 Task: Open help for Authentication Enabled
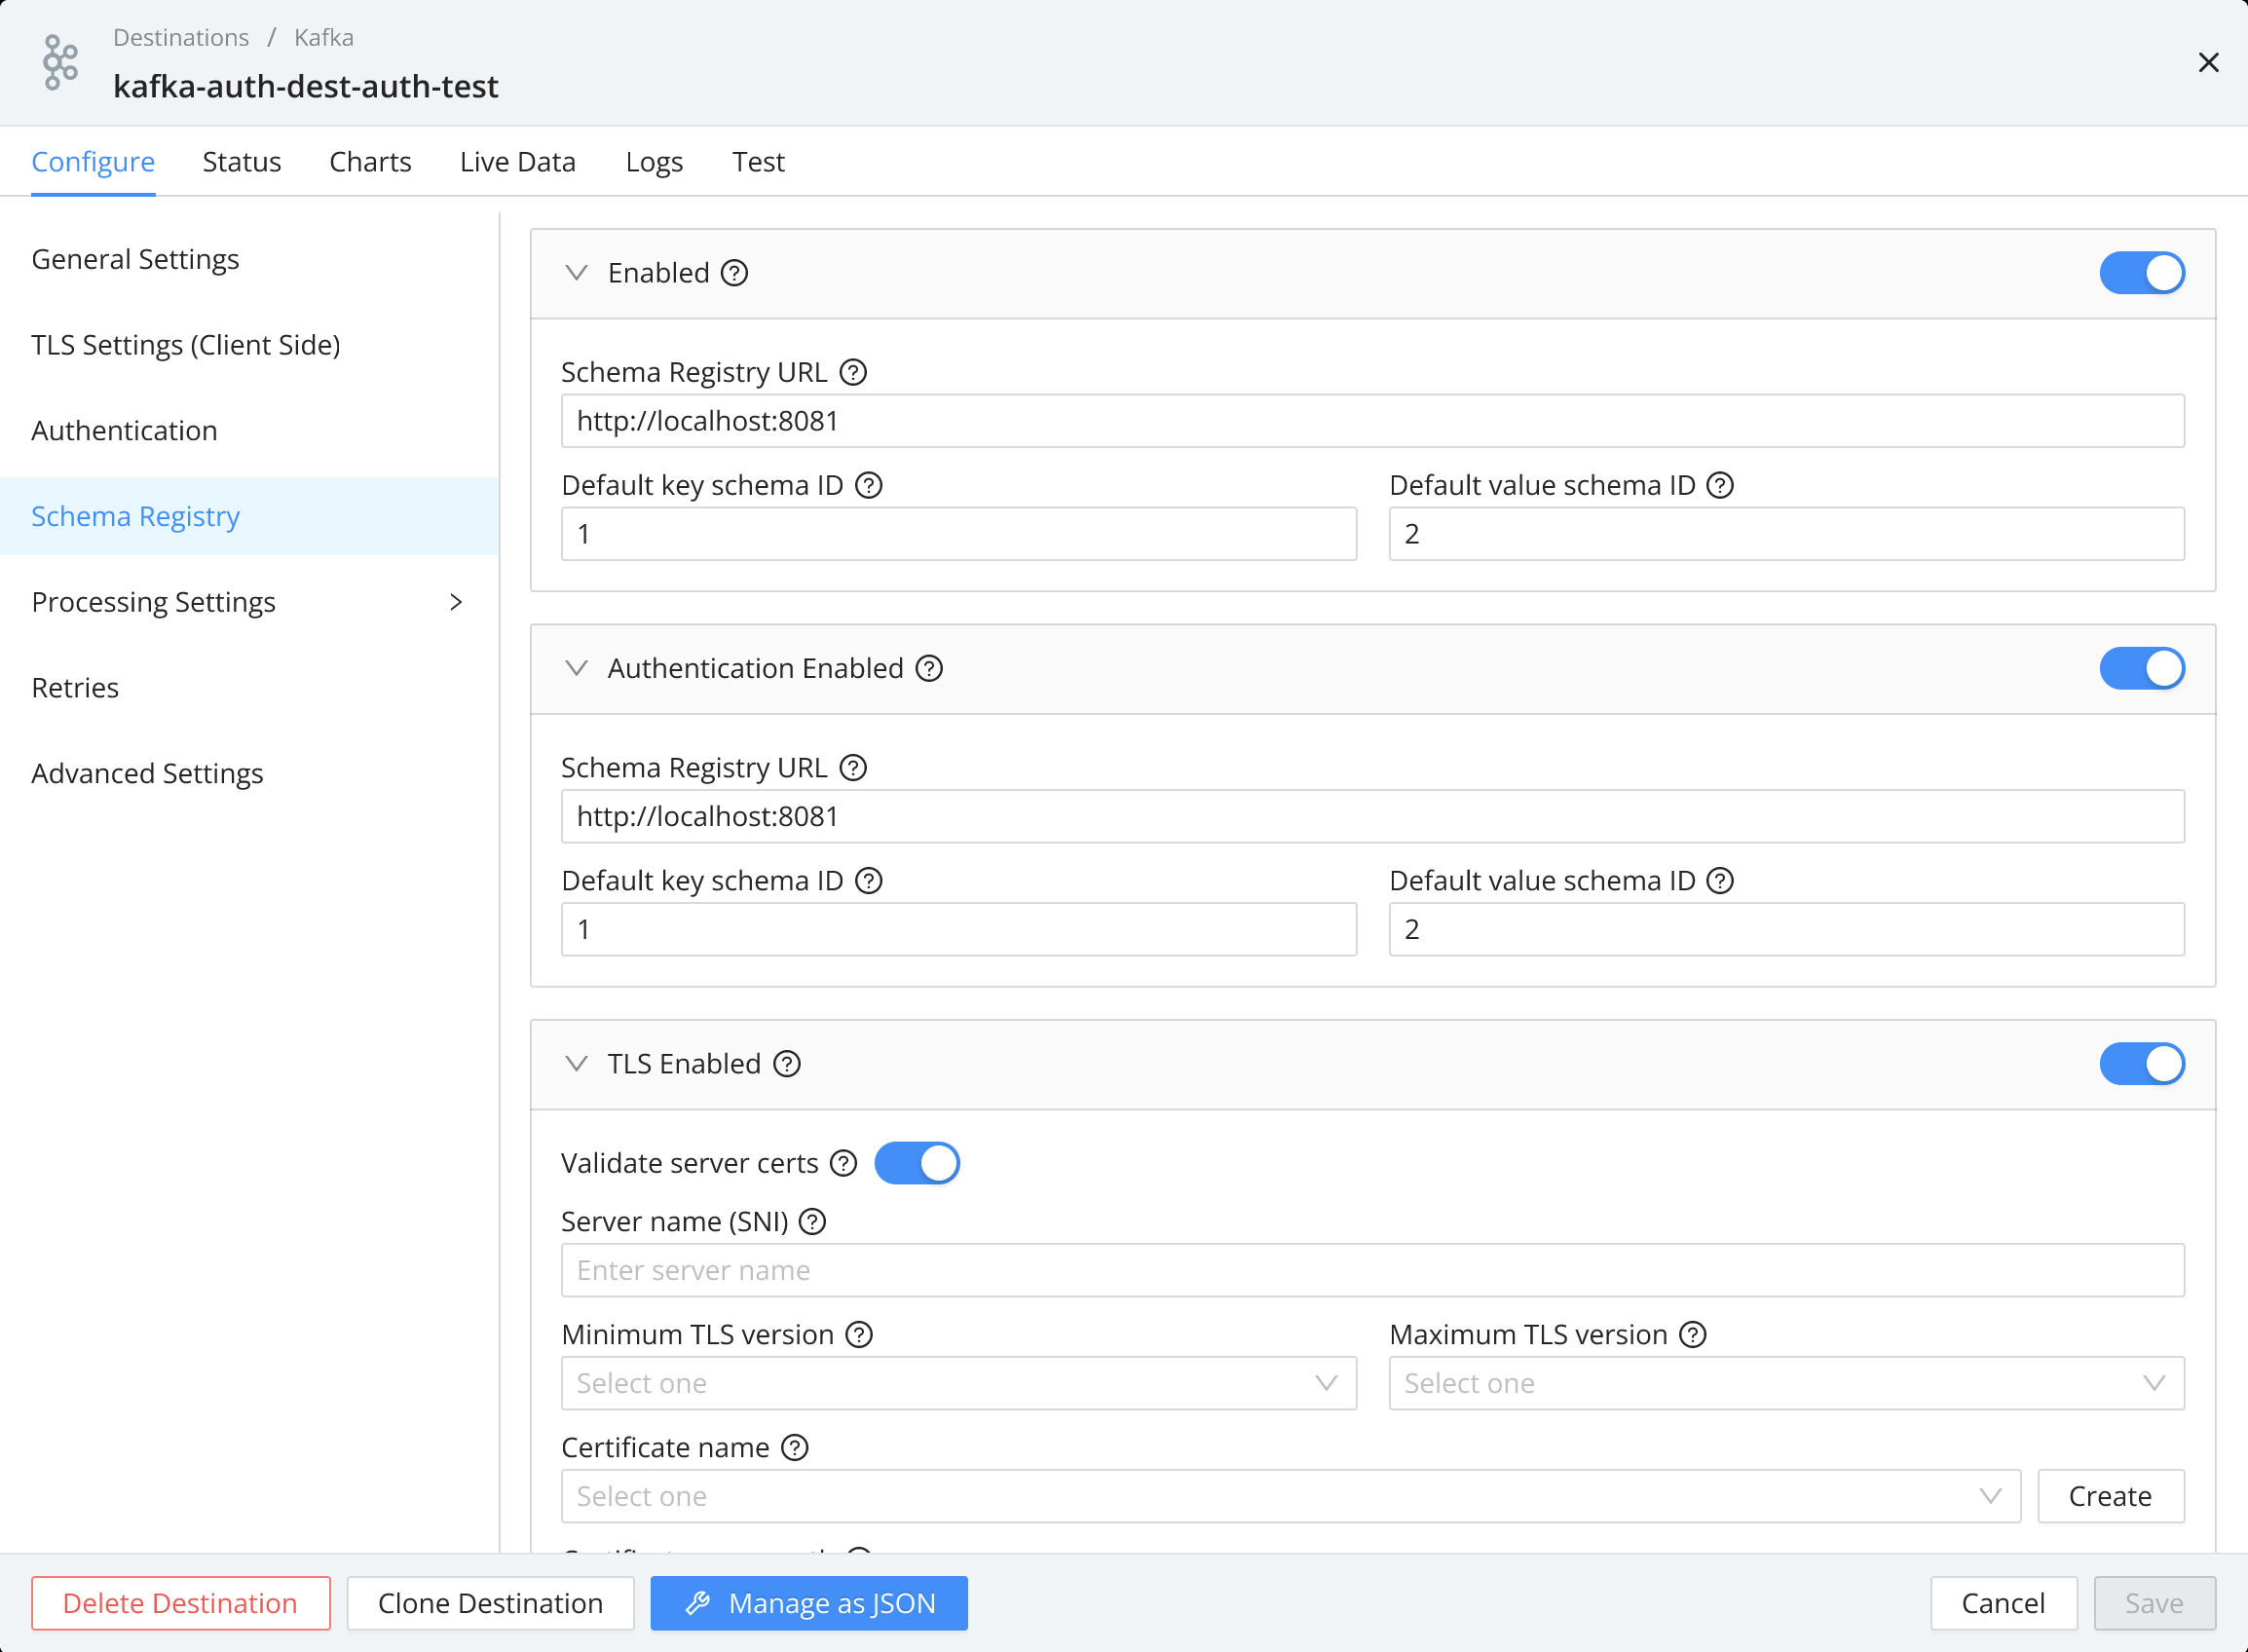(929, 668)
